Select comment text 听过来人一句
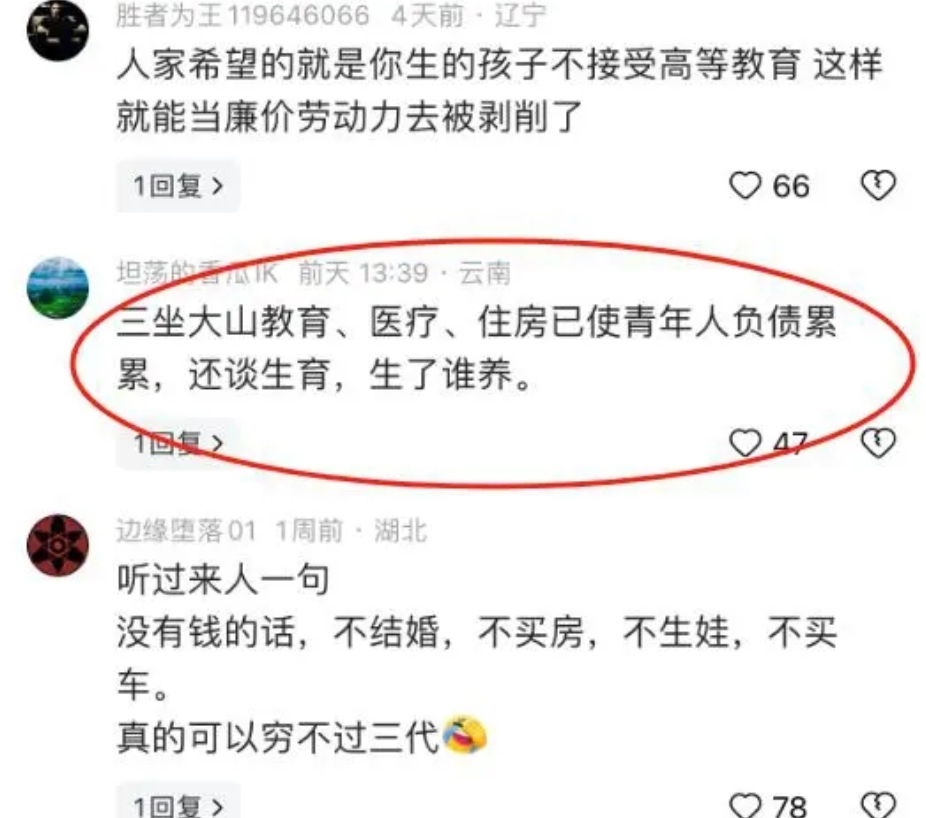926x818 pixels. [223, 579]
